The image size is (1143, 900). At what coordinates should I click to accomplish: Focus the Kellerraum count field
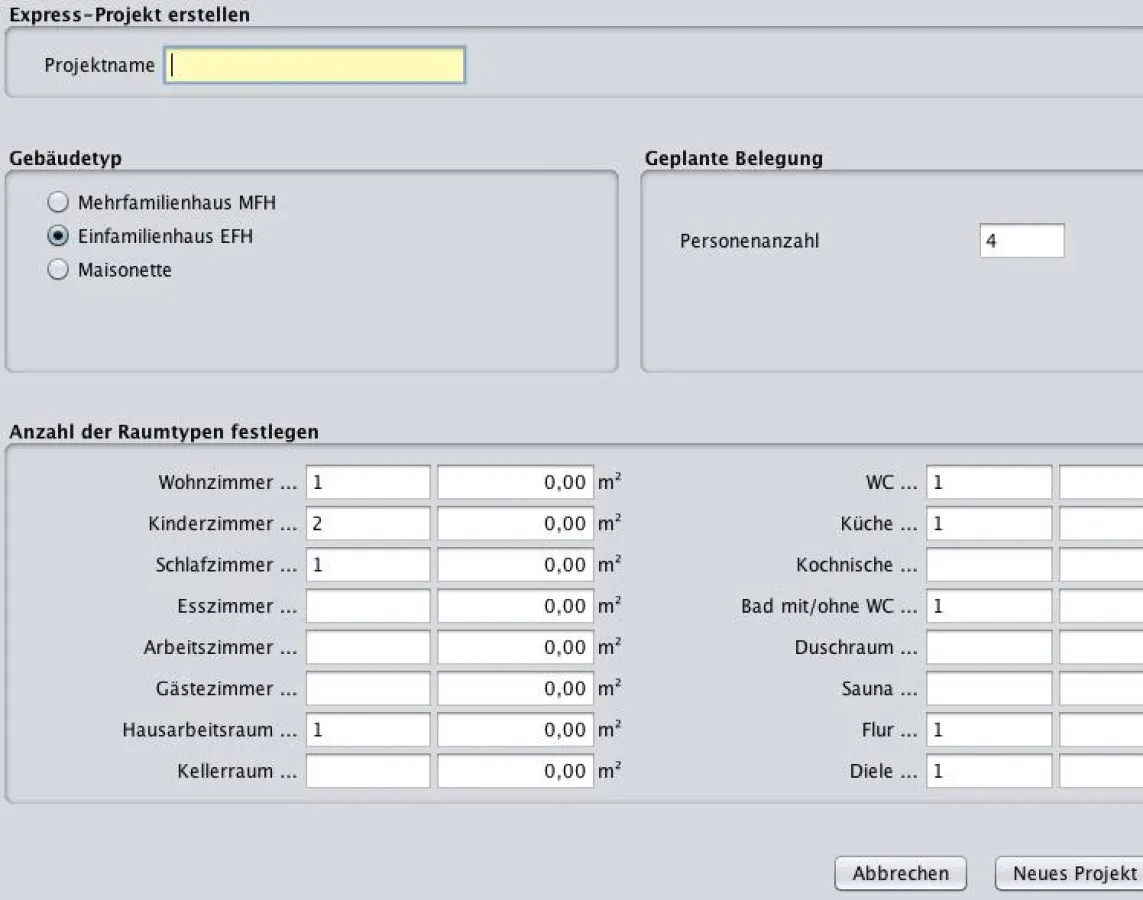tap(368, 771)
